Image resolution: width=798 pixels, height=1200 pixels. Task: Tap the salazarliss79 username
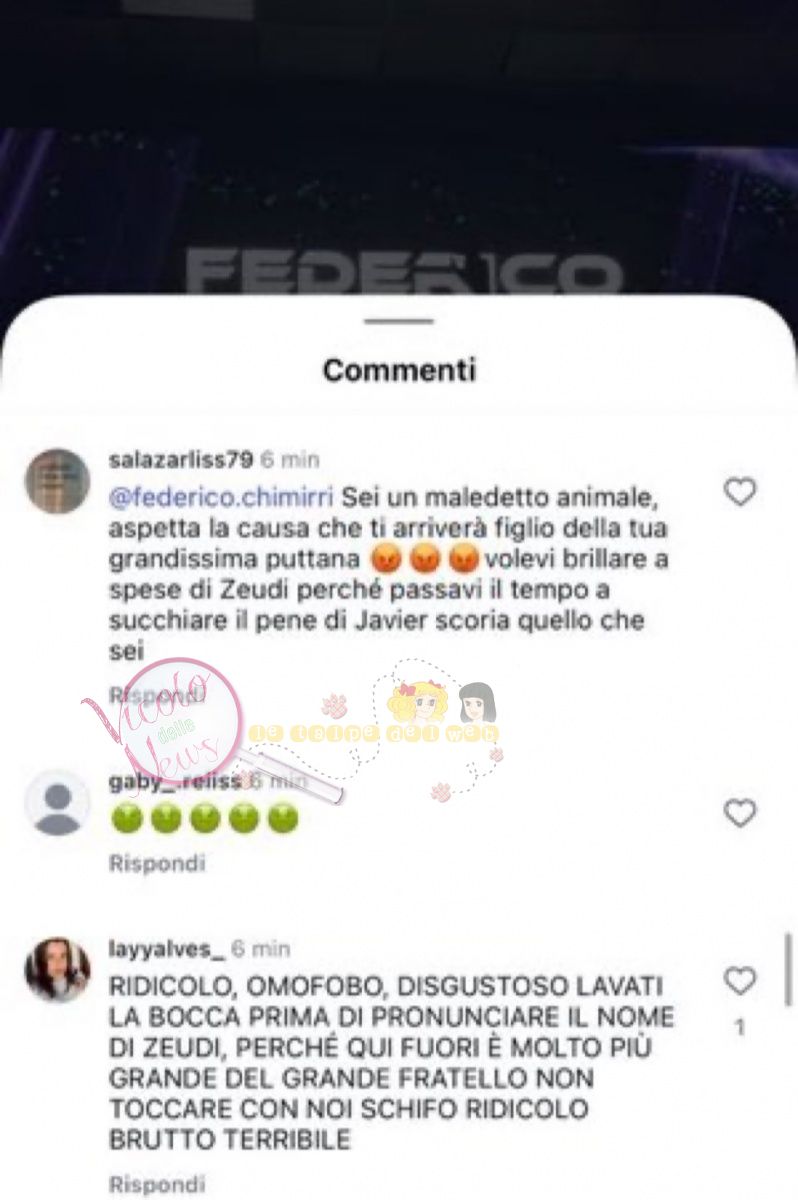(180, 460)
